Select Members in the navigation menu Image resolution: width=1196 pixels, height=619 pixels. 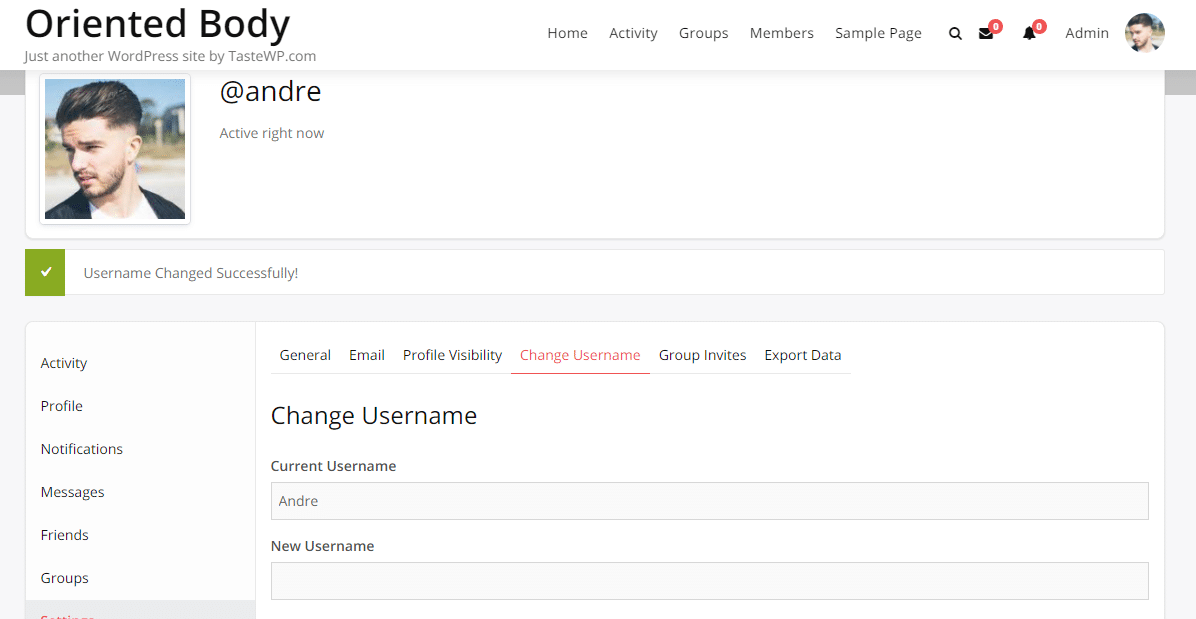tap(781, 33)
